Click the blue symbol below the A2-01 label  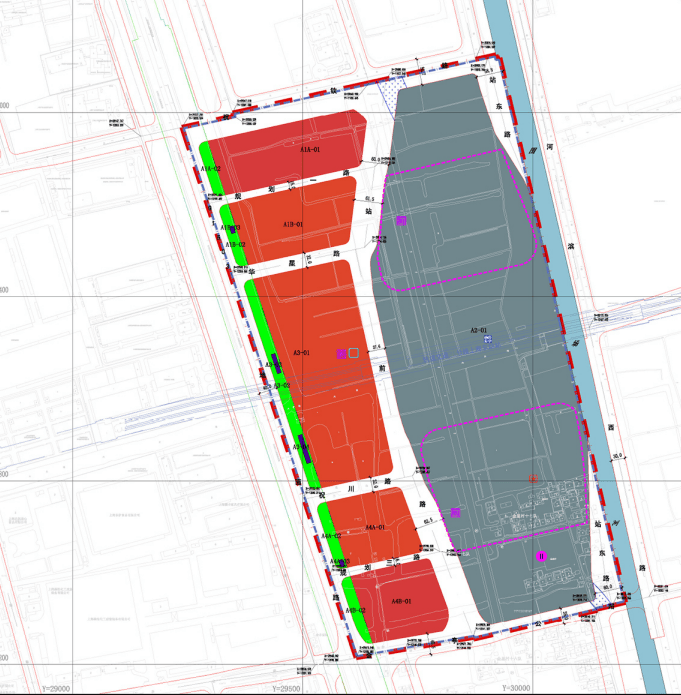485,340
